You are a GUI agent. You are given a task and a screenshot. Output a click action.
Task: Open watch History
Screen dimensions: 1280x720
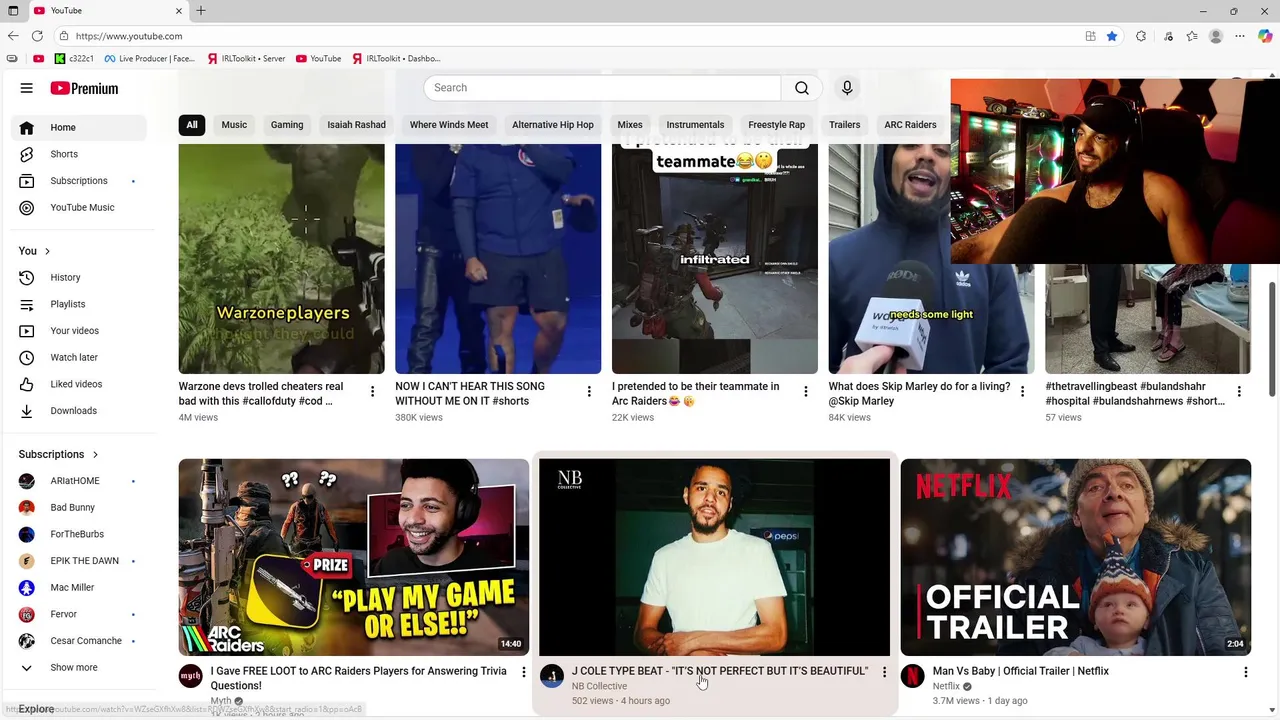[x=78, y=277]
